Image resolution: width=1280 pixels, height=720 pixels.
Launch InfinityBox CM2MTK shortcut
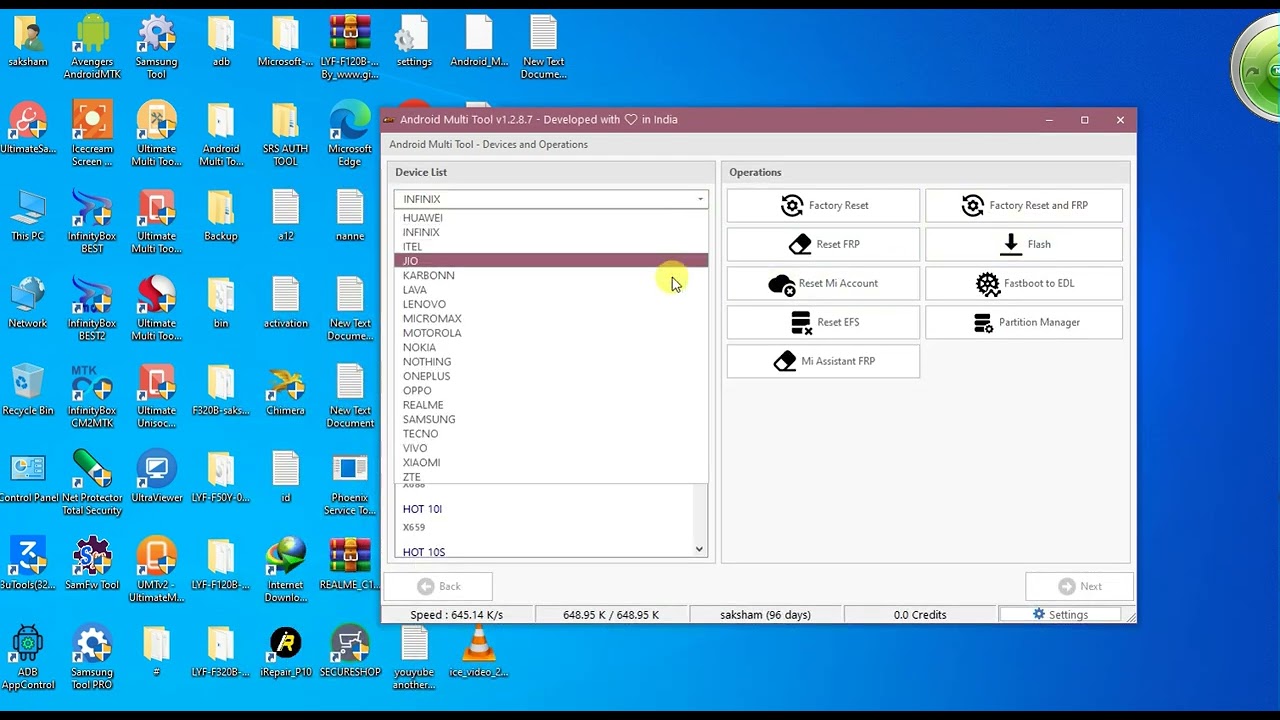[92, 396]
